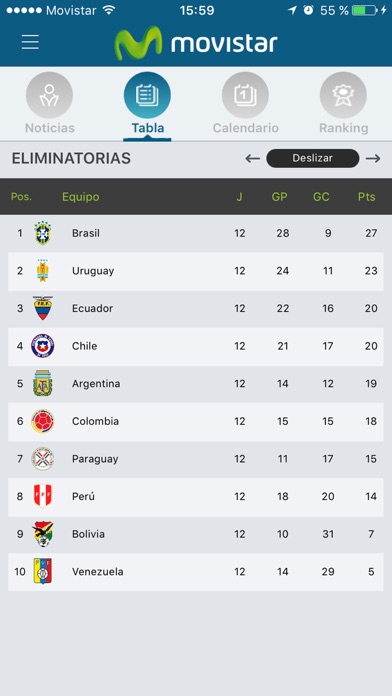Tap the Deslizar pill button
Viewport: 392px width, 696px height.
[x=313, y=158]
